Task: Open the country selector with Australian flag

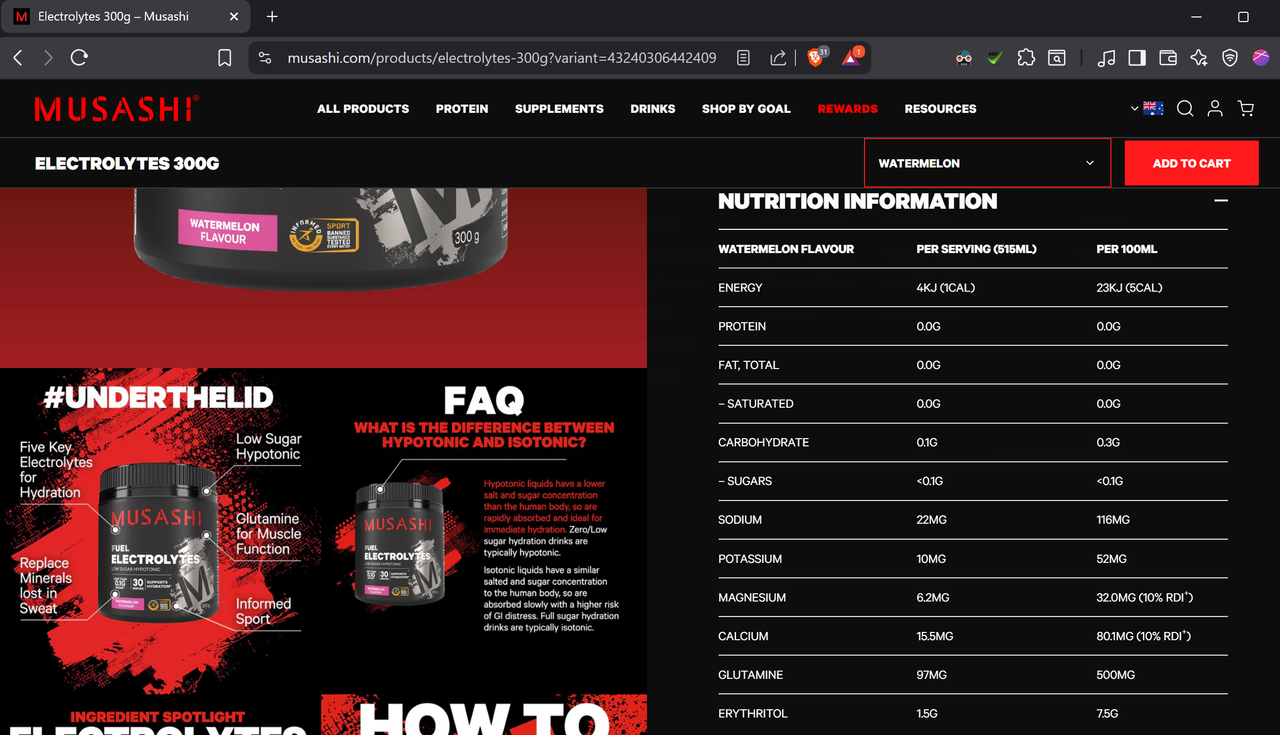Action: (1148, 108)
